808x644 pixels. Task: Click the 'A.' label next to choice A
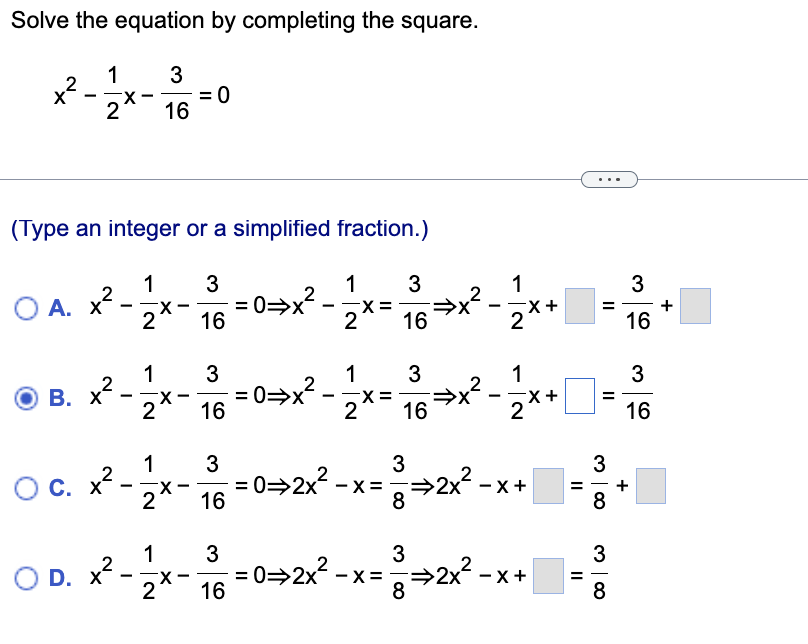(58, 307)
